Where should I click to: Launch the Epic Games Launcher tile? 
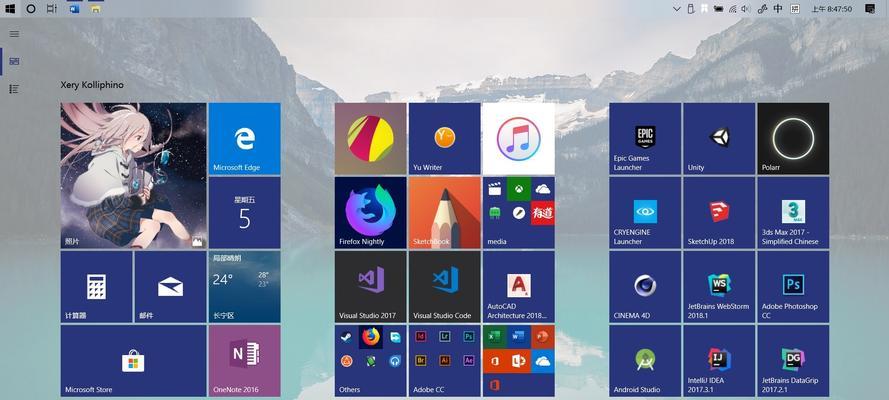pyautogui.click(x=645, y=138)
